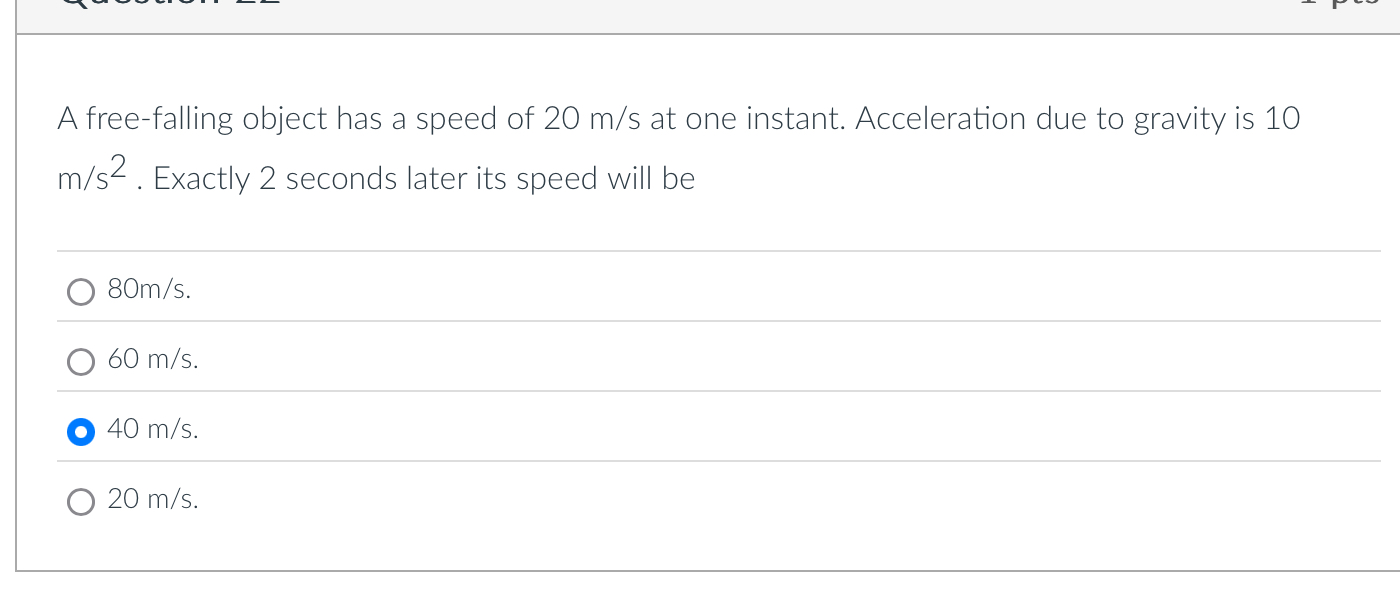This screenshot has width=1400, height=615.
Task: Click the radio button next to 60 m/s
Action: tap(81, 361)
